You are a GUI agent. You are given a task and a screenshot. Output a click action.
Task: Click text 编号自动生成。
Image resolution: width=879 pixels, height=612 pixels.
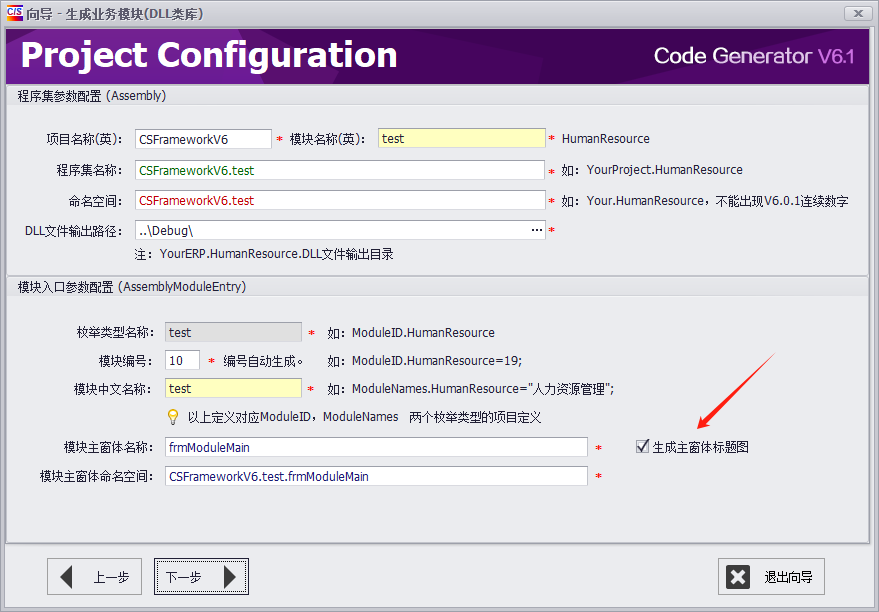(x=263, y=361)
